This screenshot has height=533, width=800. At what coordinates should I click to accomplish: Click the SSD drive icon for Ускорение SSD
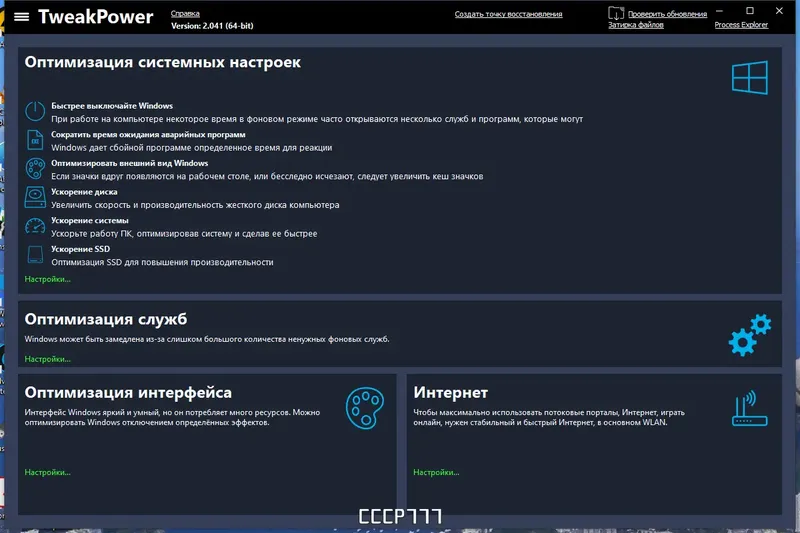(x=35, y=255)
